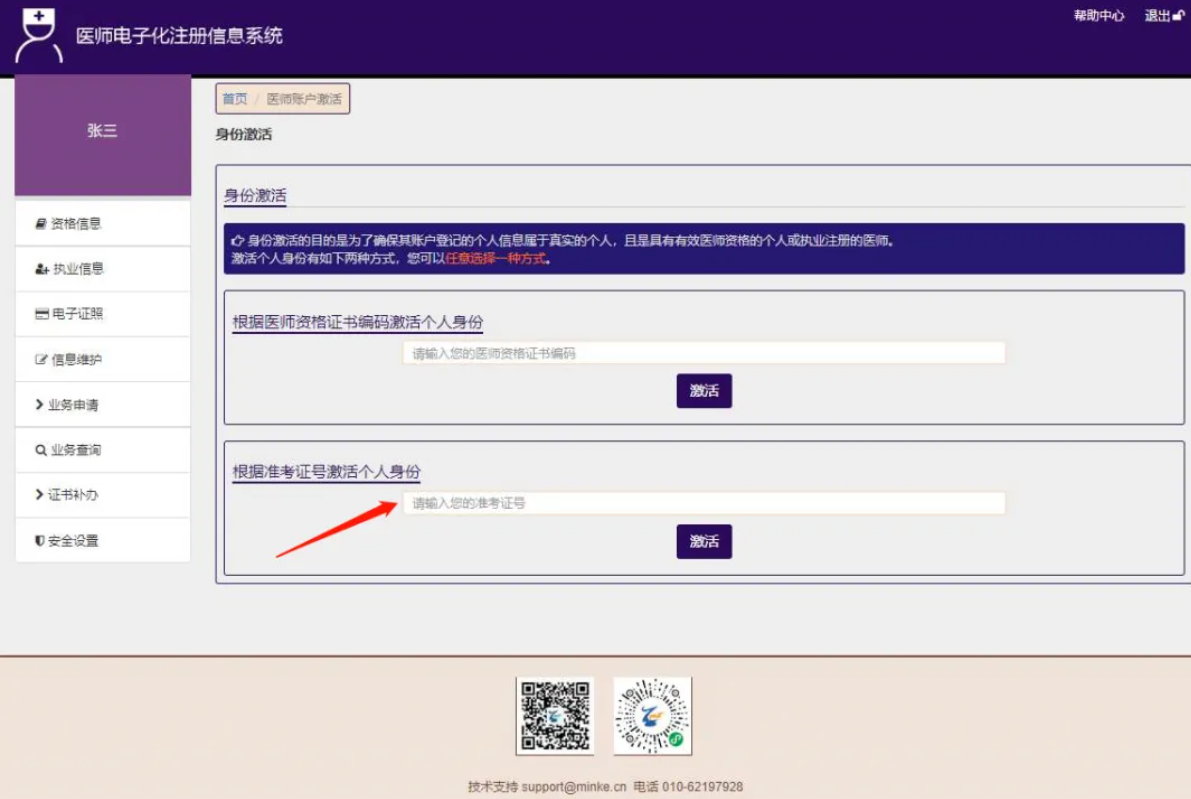Open 帮助中心 in the top bar
Screen dimensions: 1191x799
pyautogui.click(x=1099, y=16)
